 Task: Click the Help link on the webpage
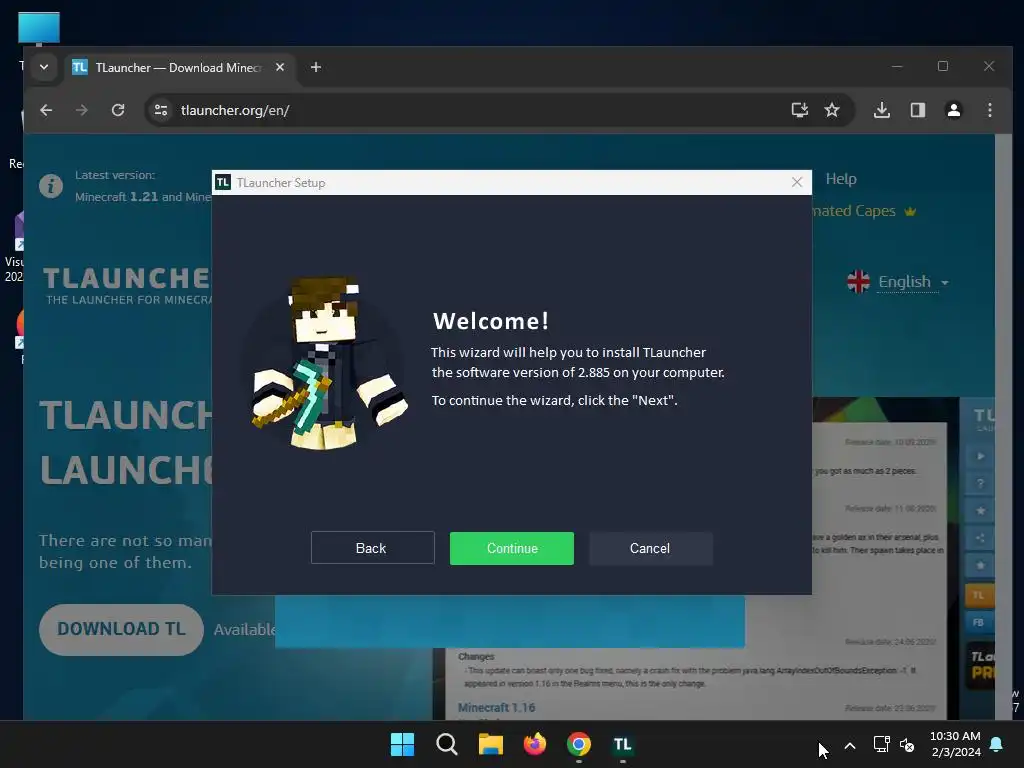click(841, 179)
